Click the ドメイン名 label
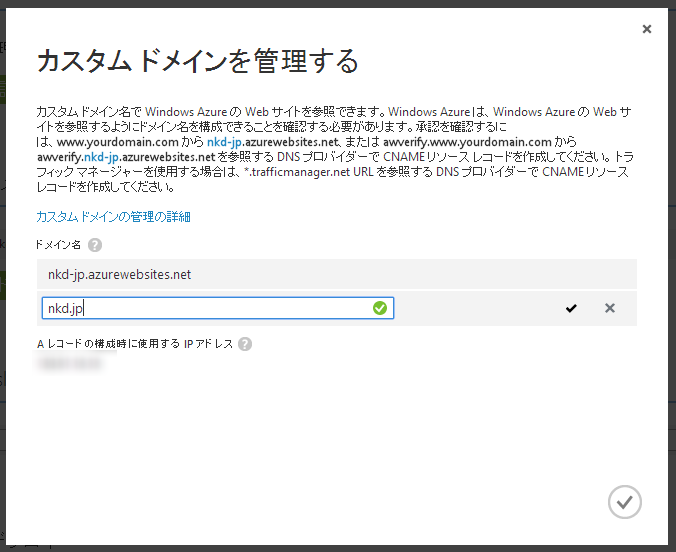This screenshot has width=676, height=552. click(x=58, y=245)
